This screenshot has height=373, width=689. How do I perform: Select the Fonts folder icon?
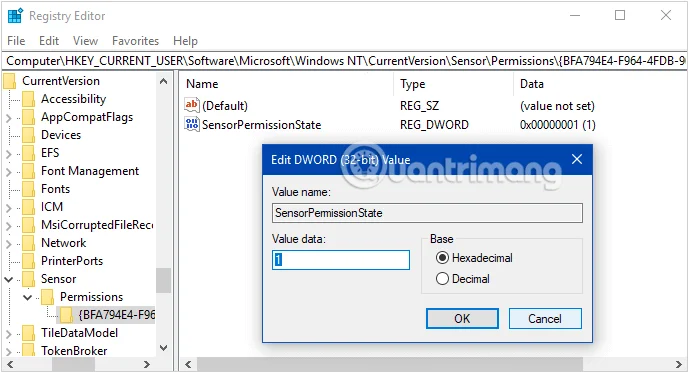(29, 189)
